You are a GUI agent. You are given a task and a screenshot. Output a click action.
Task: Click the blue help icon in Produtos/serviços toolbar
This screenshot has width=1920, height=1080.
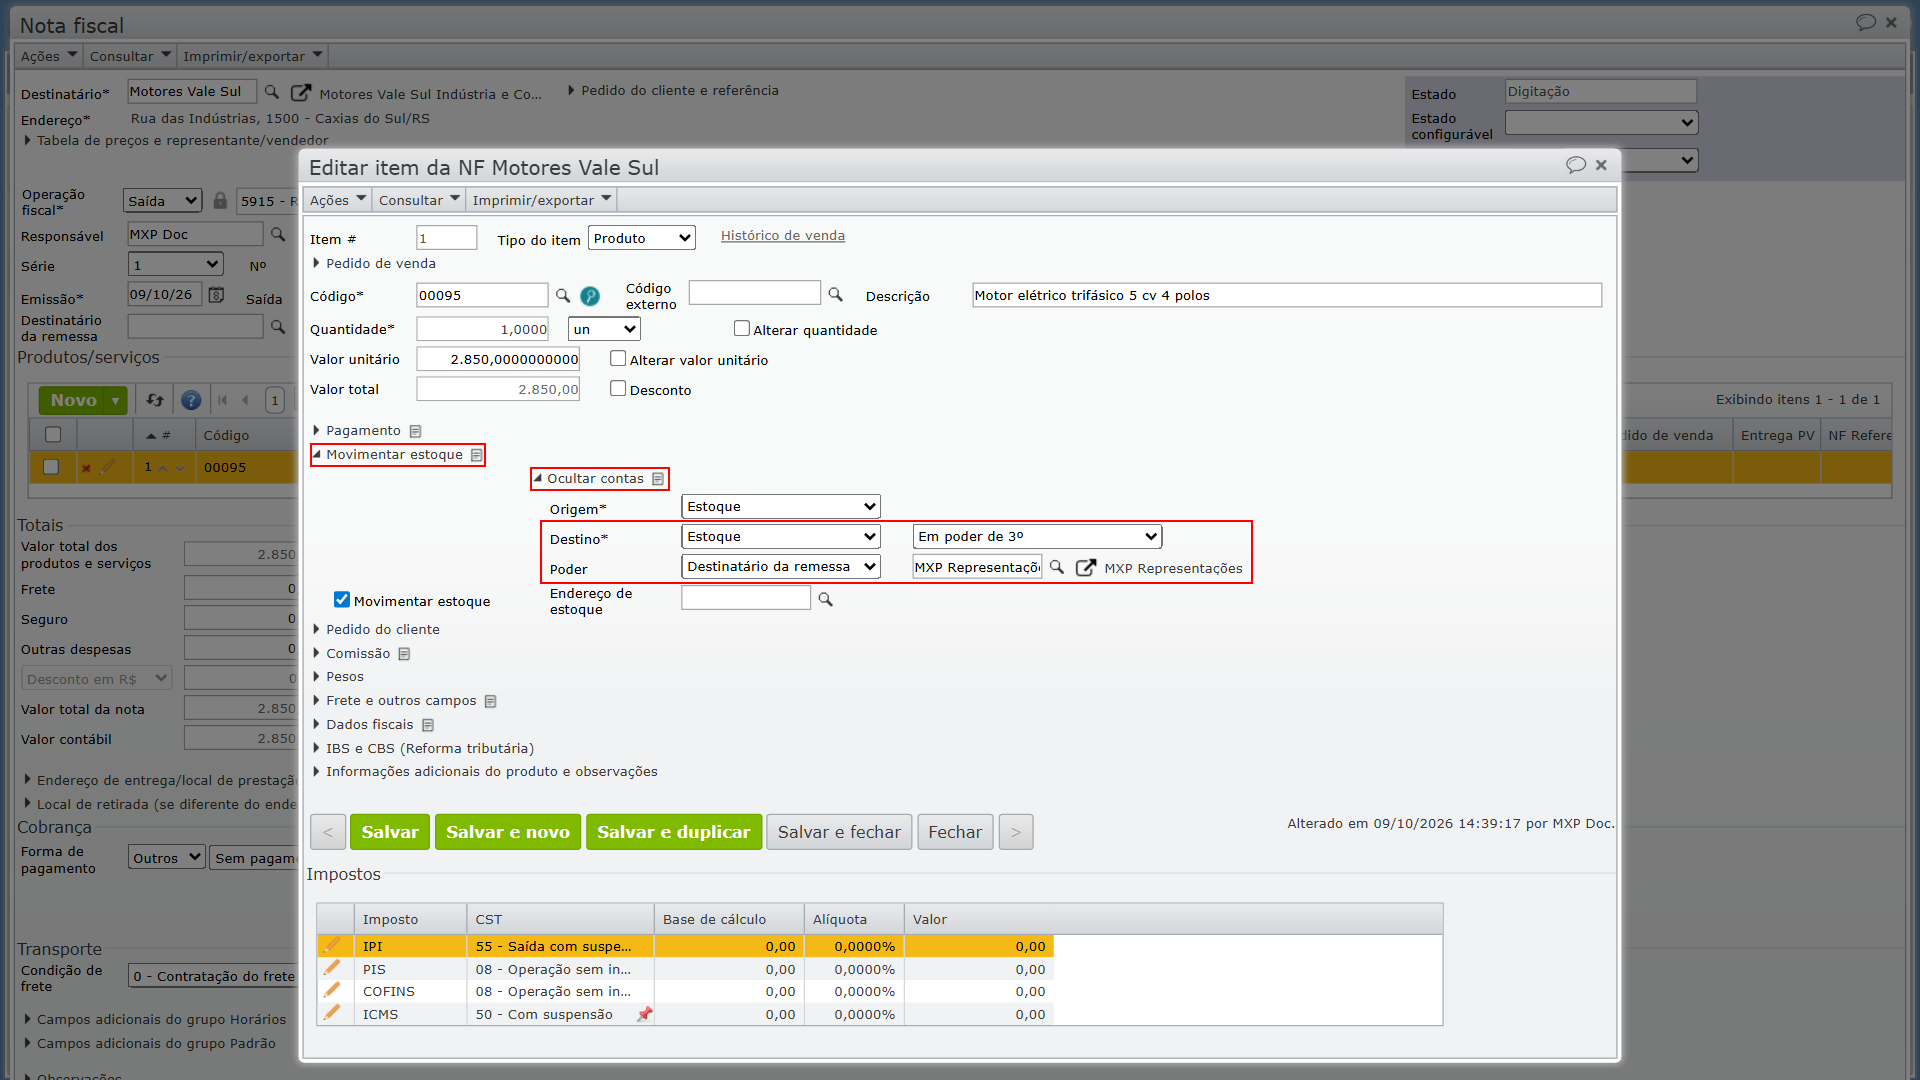coord(191,401)
